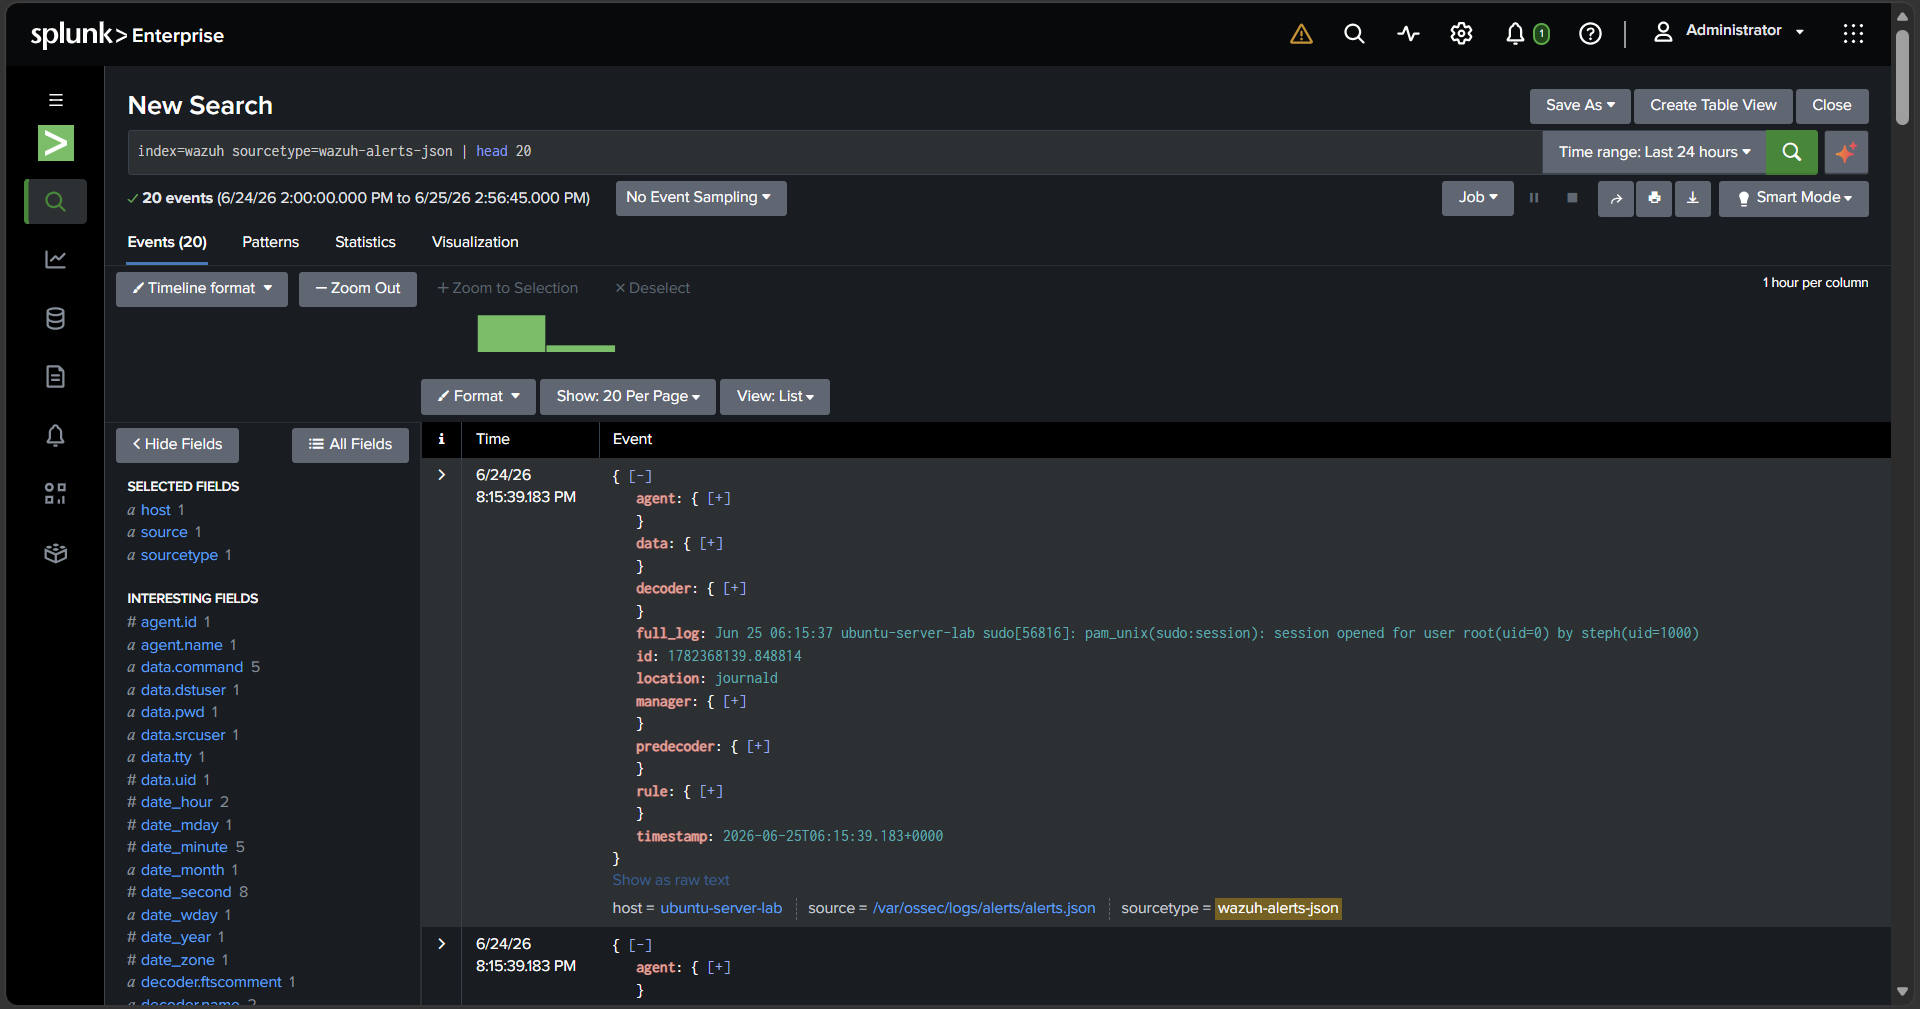Expand the decoder node in first event
Viewport: 1920px width, 1009px height.
coord(735,588)
